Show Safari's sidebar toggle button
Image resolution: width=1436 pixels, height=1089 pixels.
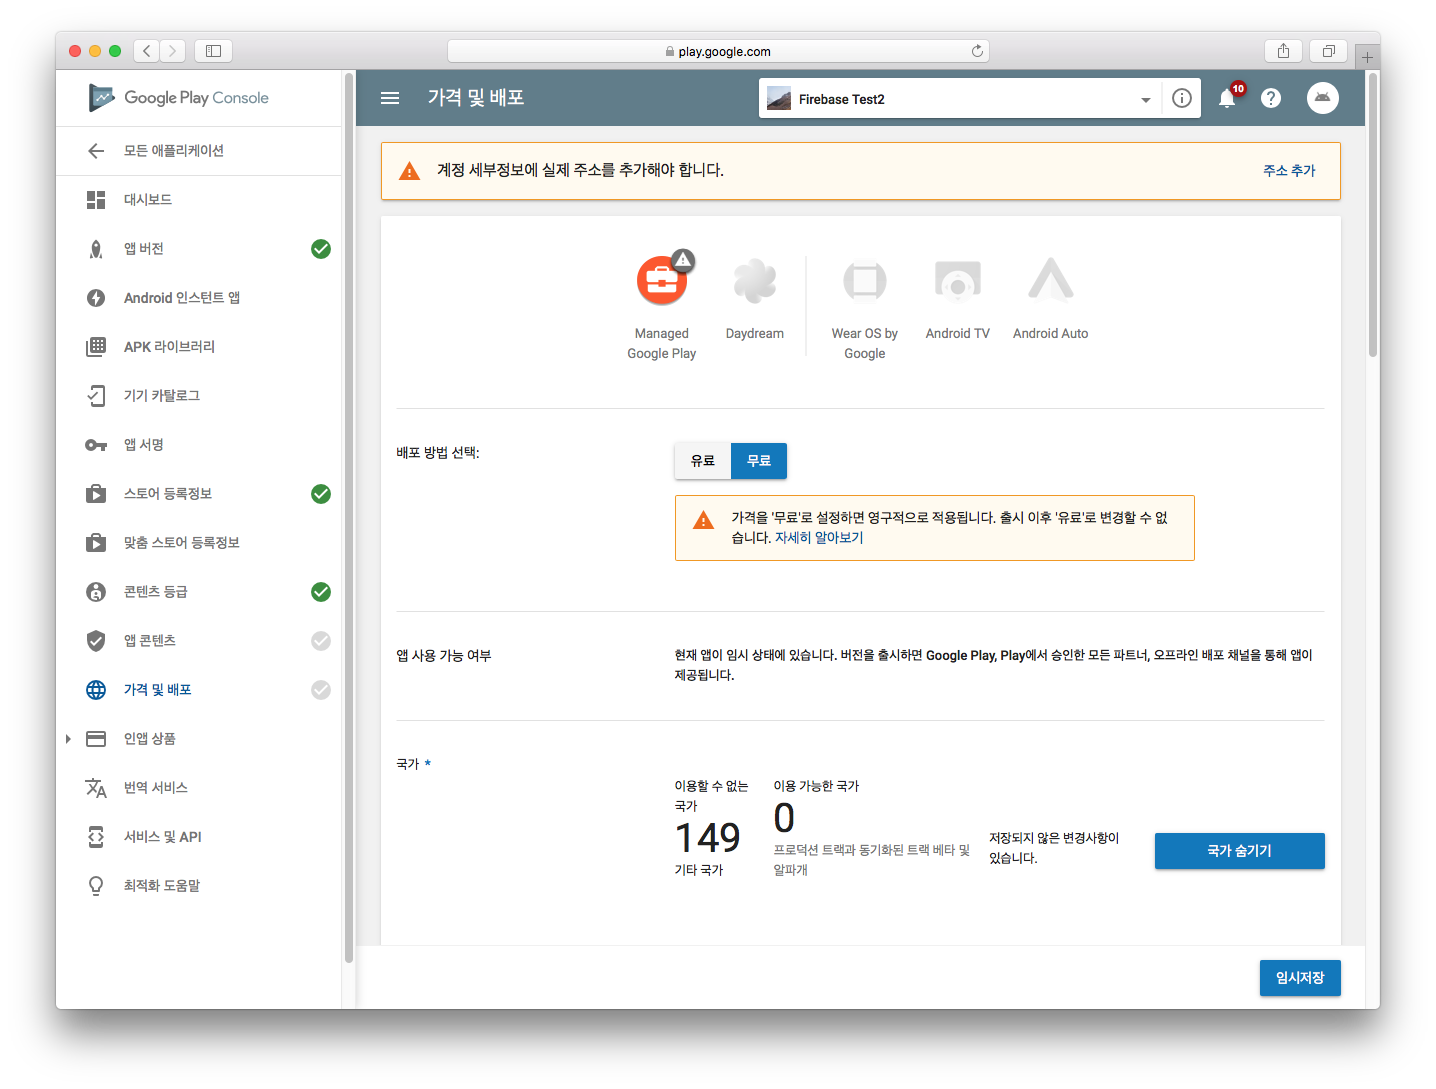pos(213,51)
